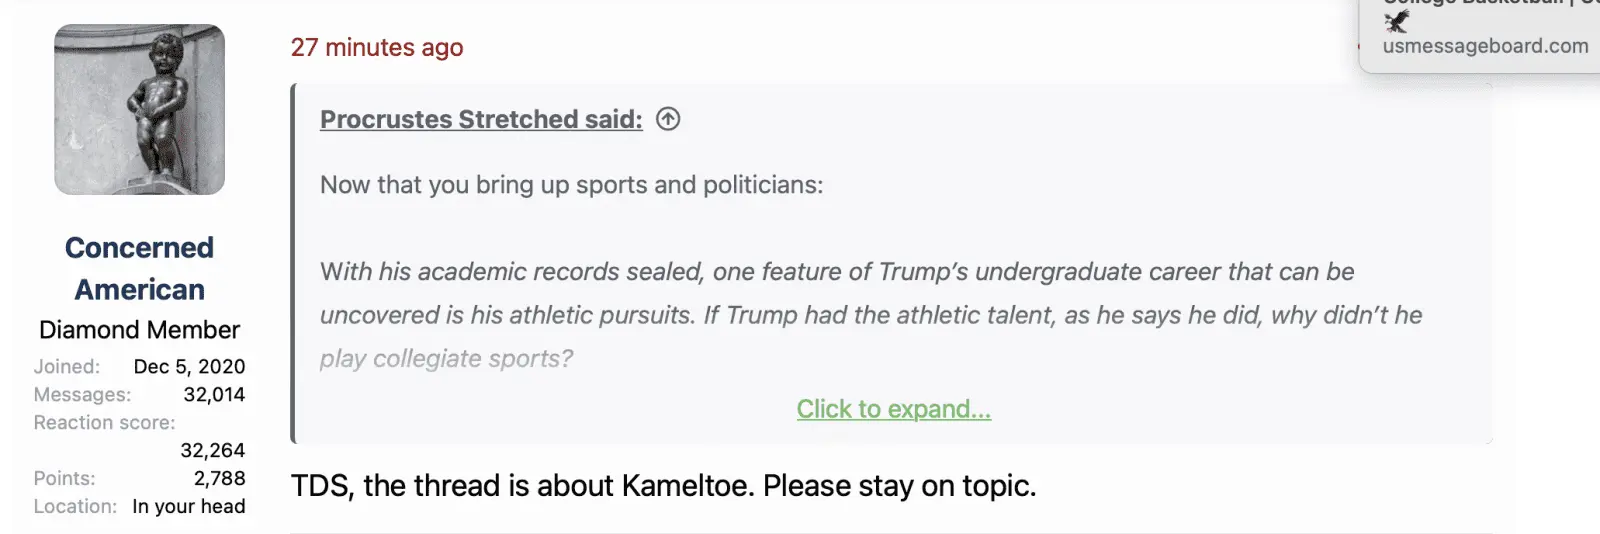Image resolution: width=1600 pixels, height=534 pixels.
Task: Click the 32,014 messages count
Action: coord(214,395)
